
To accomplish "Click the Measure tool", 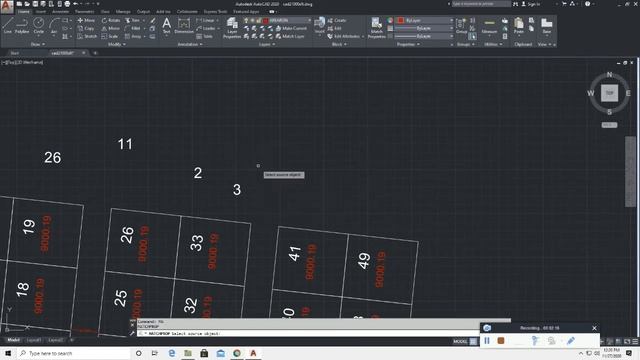I will click(489, 26).
